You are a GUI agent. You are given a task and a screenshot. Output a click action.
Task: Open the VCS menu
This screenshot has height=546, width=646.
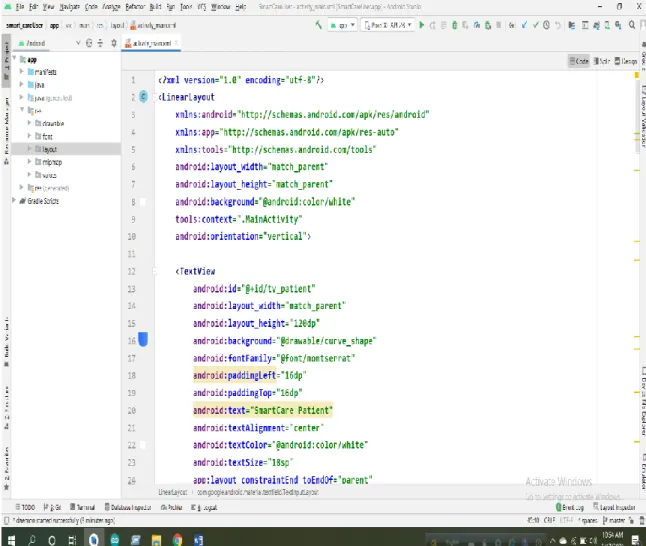click(201, 7)
